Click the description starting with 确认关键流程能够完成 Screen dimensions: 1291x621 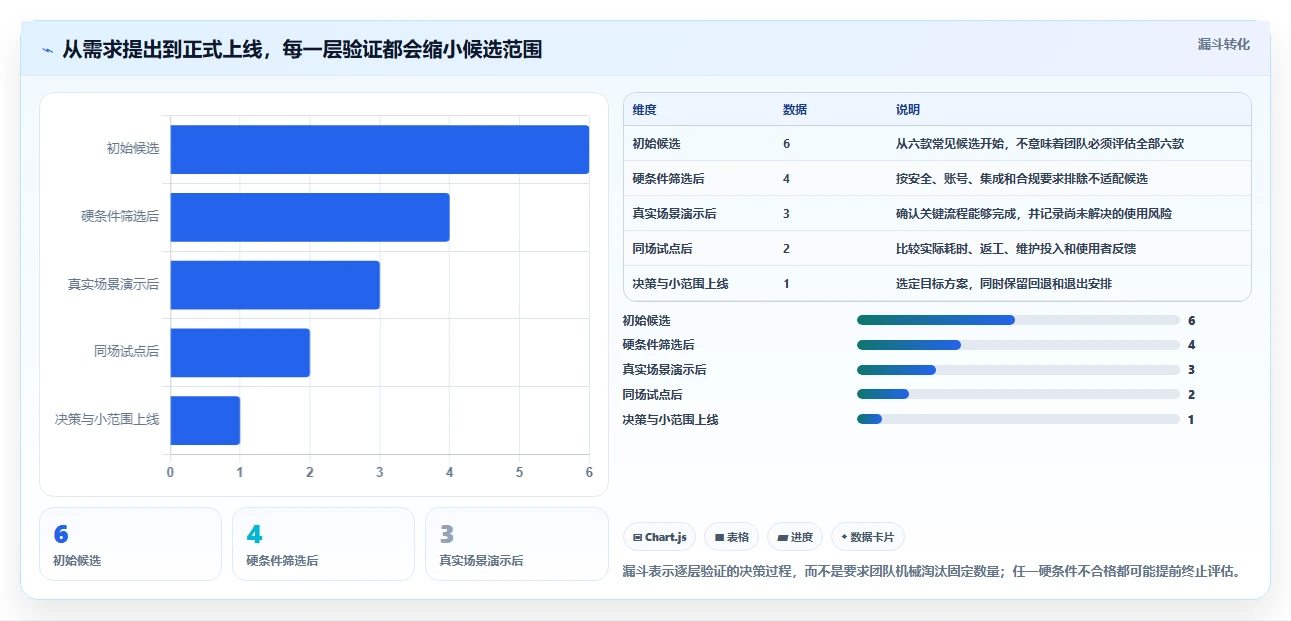coord(1034,214)
